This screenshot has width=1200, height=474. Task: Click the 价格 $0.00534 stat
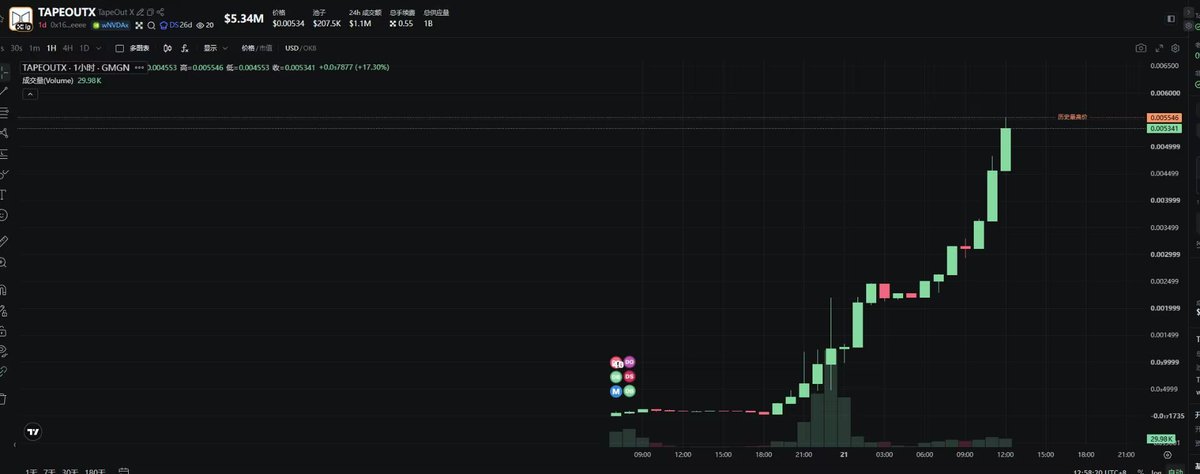coord(289,18)
